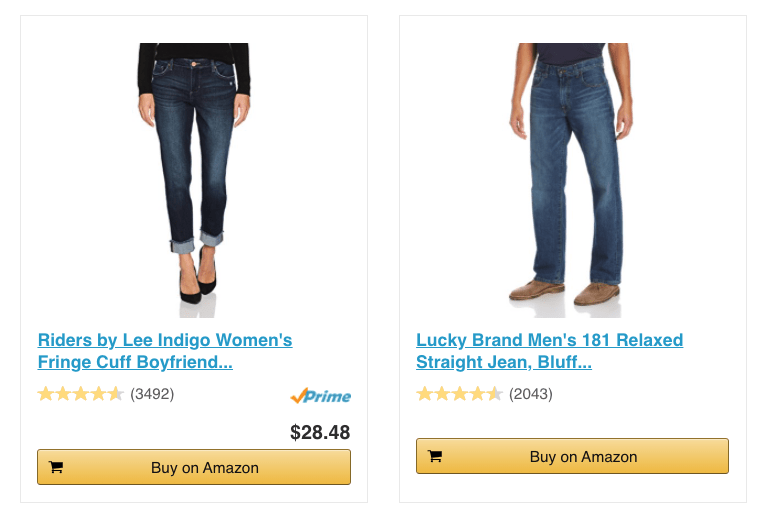Click the third star of the Lucky Brand rating
This screenshot has height=528, width=767.
(x=459, y=394)
